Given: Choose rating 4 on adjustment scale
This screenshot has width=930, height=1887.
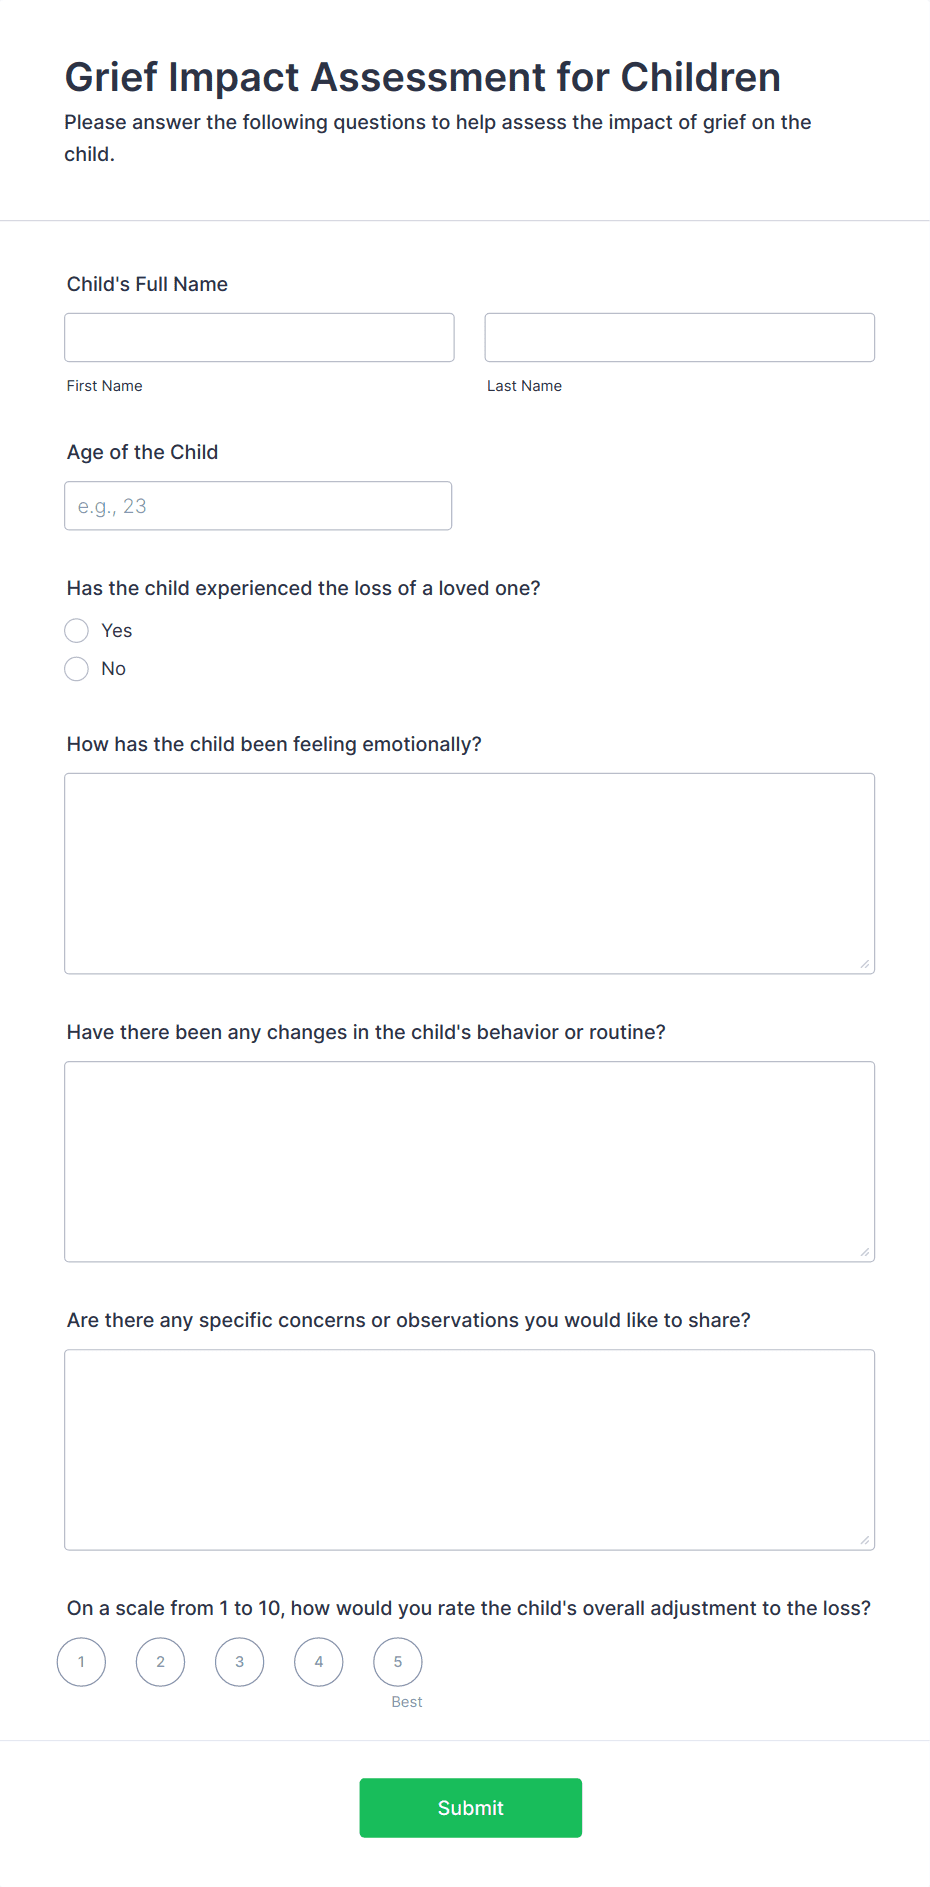Looking at the screenshot, I should (x=319, y=1662).
